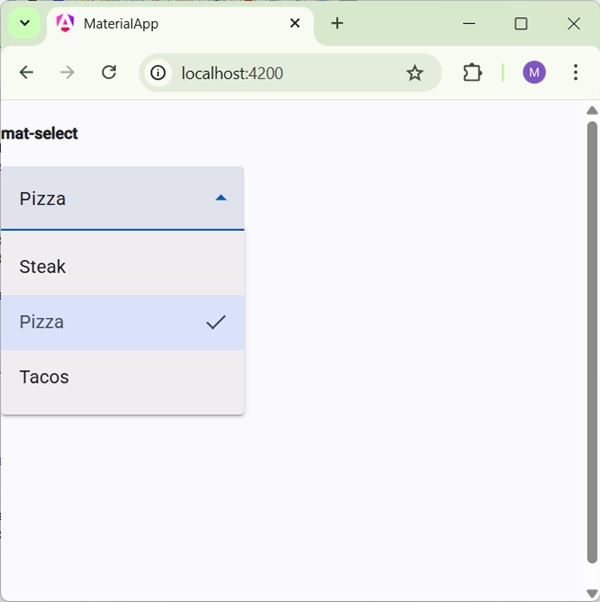Click the browser back arrow

pyautogui.click(x=27, y=72)
